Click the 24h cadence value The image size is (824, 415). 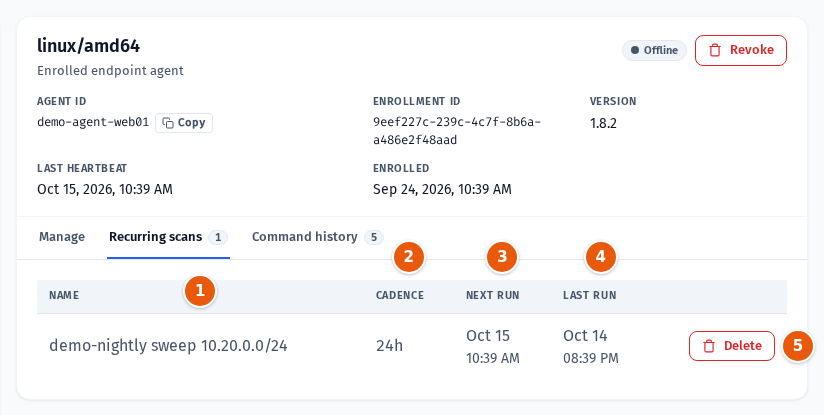pyautogui.click(x=389, y=346)
